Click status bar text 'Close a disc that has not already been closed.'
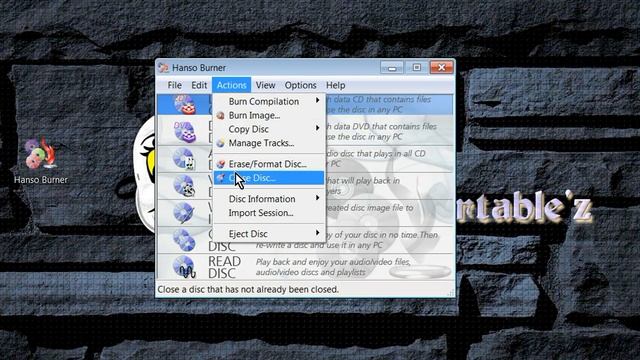The image size is (640, 360). 248,289
